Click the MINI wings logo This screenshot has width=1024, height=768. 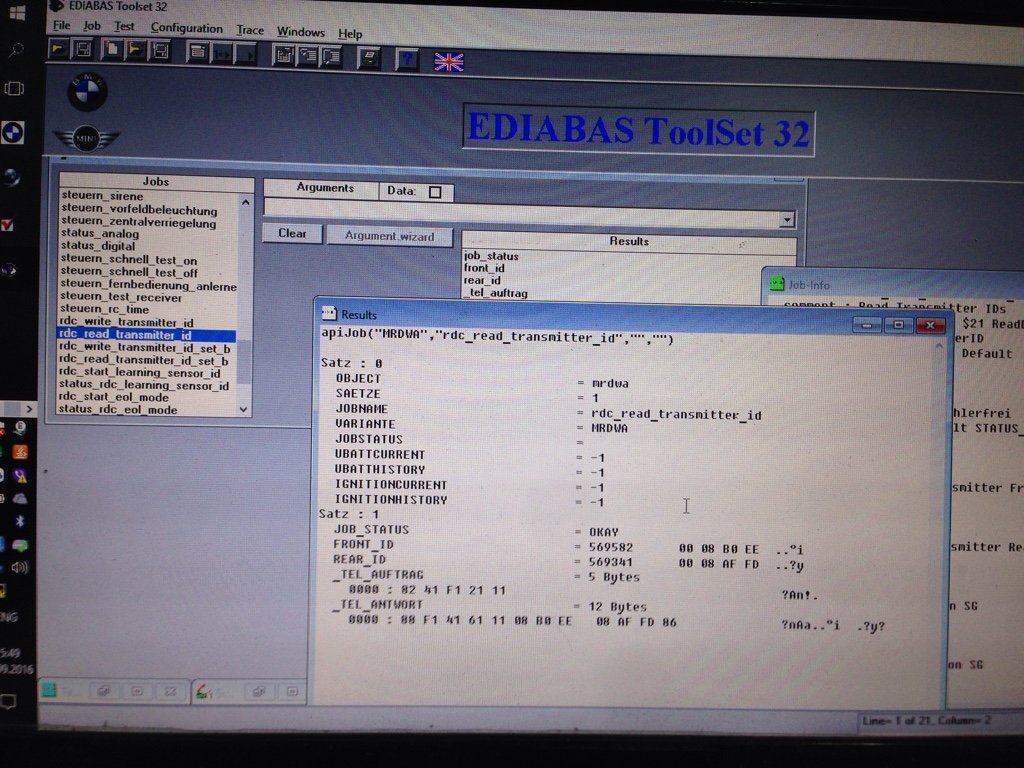(x=86, y=138)
